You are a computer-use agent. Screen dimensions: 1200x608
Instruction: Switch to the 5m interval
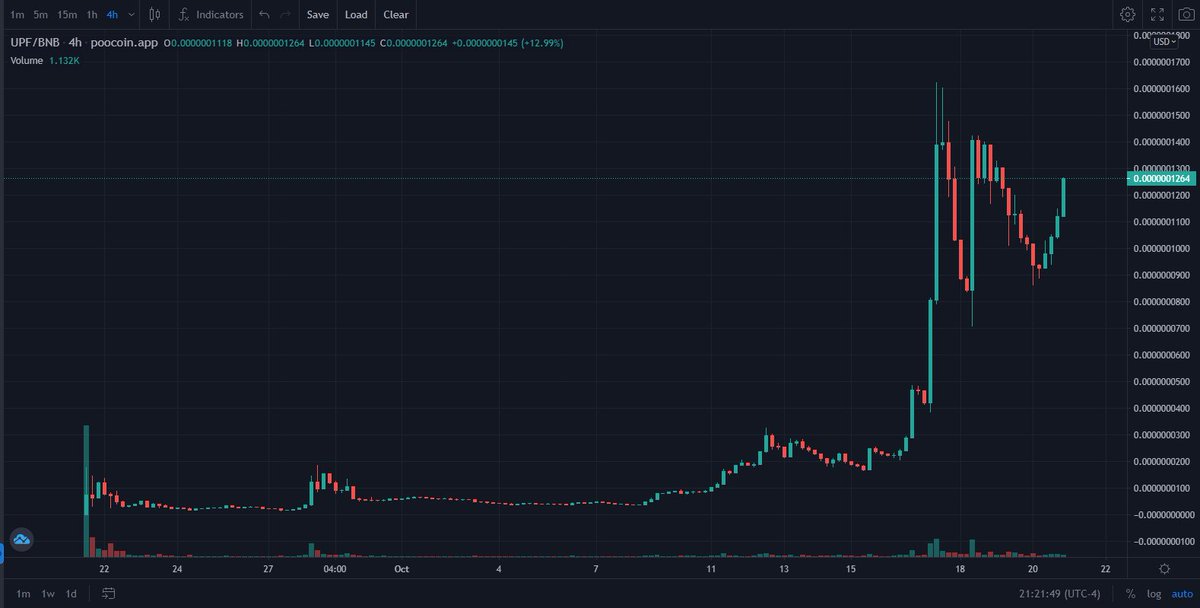pos(40,15)
